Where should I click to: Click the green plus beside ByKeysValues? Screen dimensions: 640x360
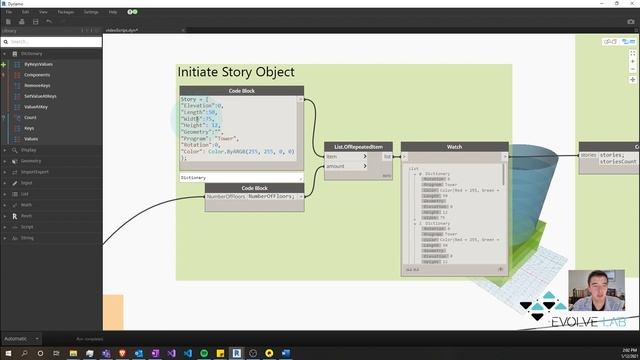tap(4, 64)
